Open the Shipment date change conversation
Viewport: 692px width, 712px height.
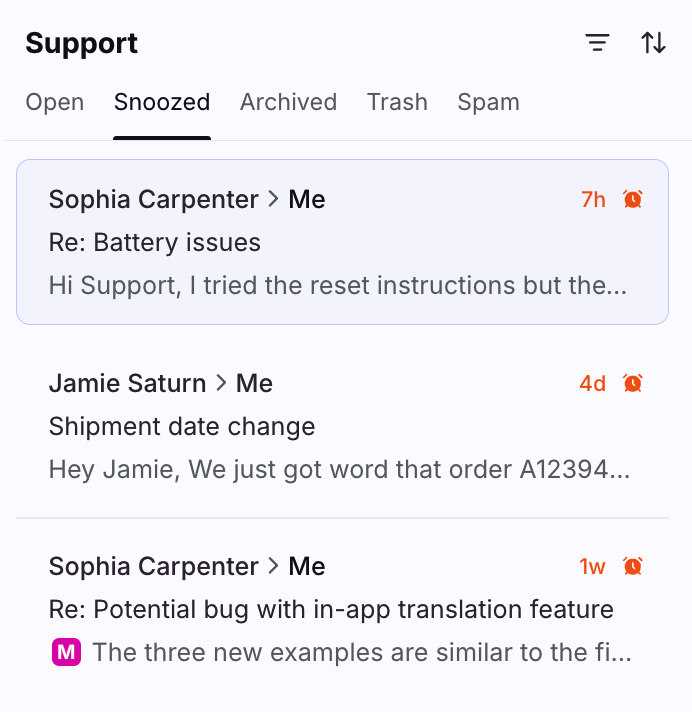coord(182,426)
